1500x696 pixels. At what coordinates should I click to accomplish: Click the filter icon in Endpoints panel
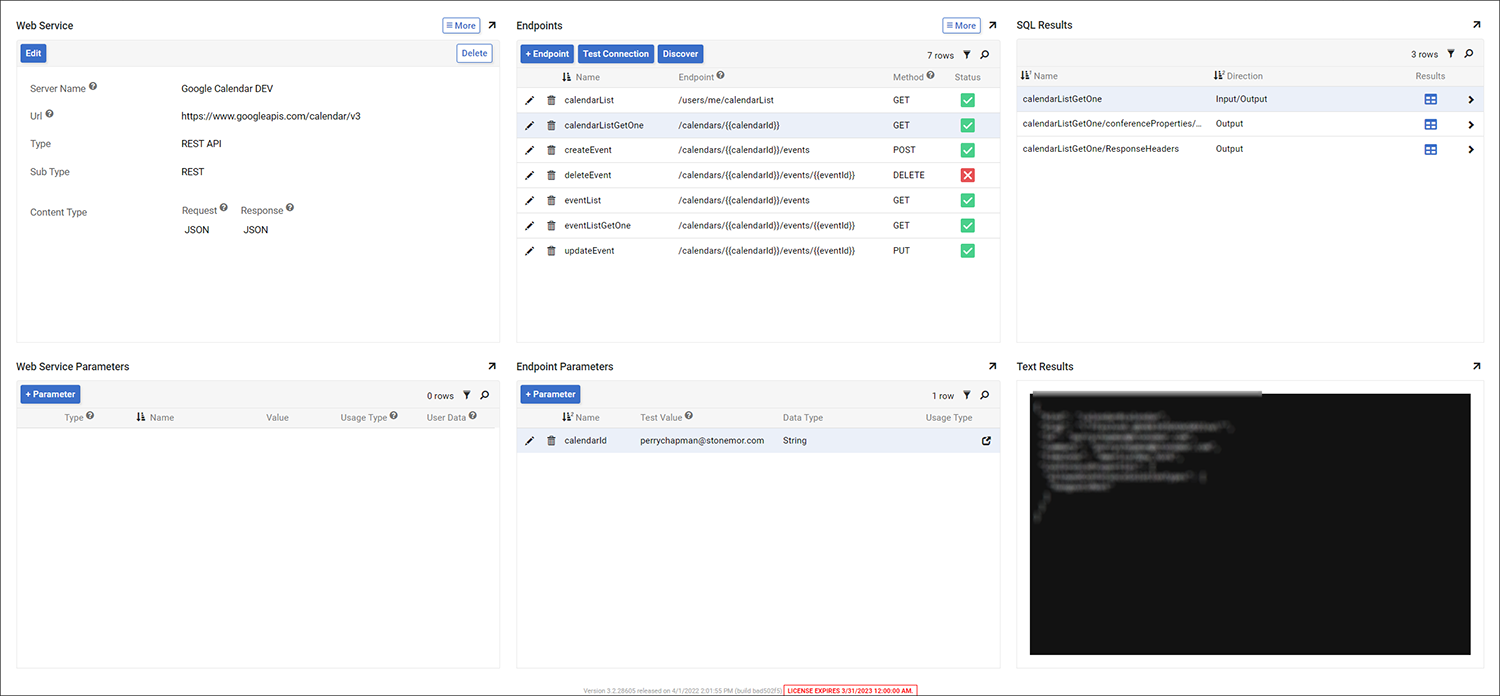point(967,55)
